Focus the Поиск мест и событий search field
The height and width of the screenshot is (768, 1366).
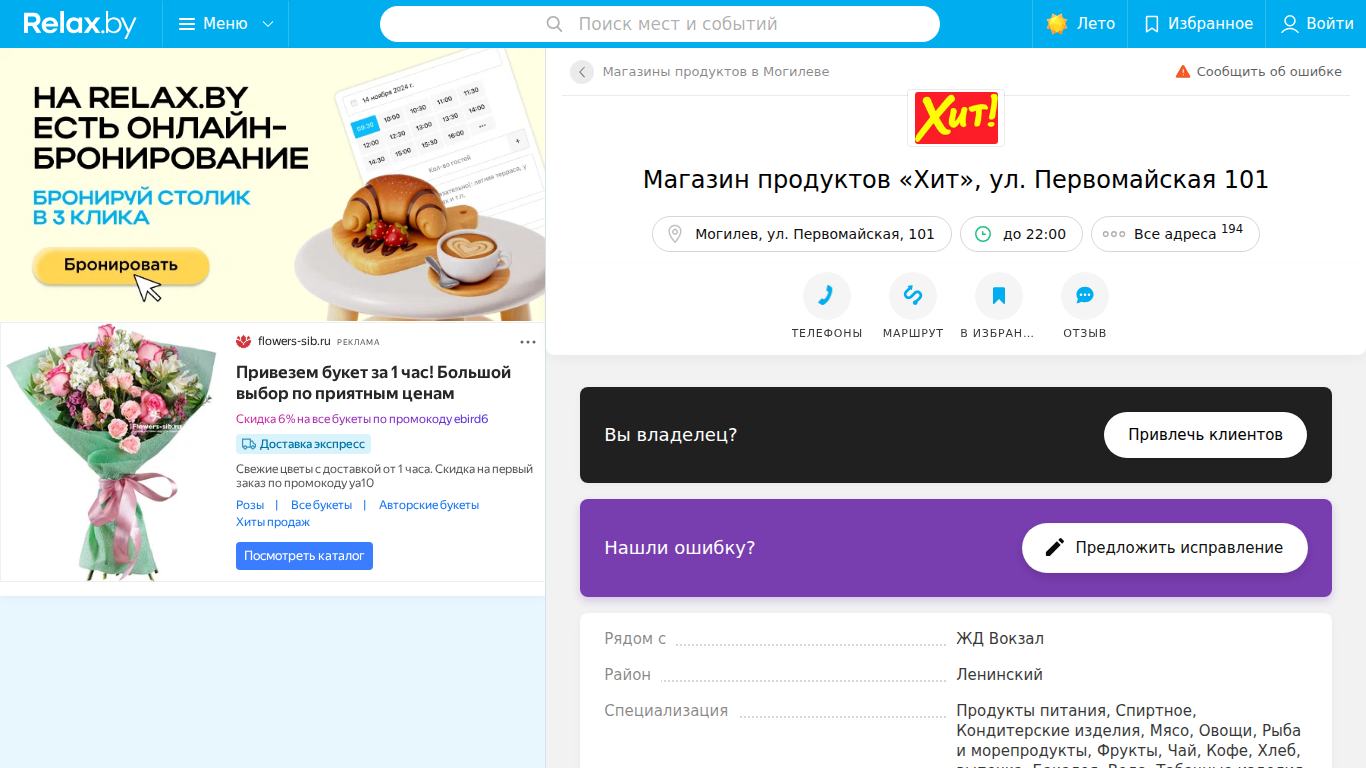tap(660, 24)
